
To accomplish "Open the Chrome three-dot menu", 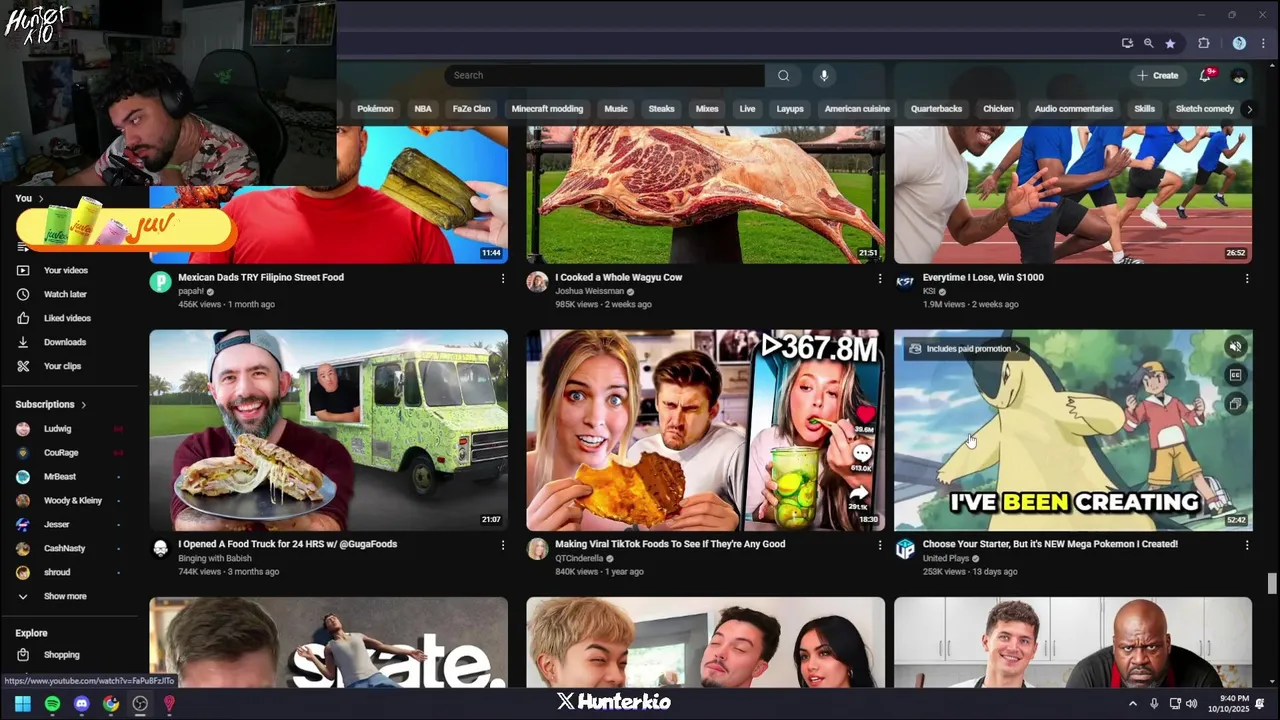I will 1264,43.
